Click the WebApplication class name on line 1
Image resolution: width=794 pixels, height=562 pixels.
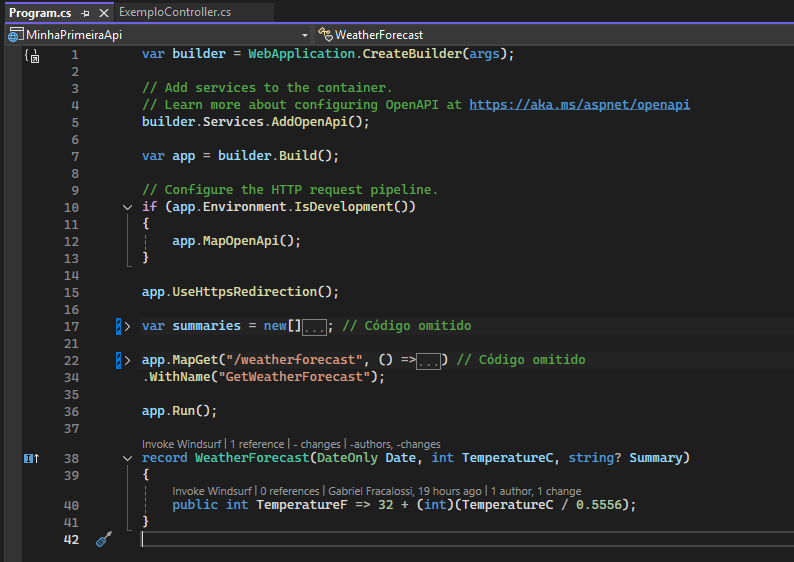(x=301, y=54)
